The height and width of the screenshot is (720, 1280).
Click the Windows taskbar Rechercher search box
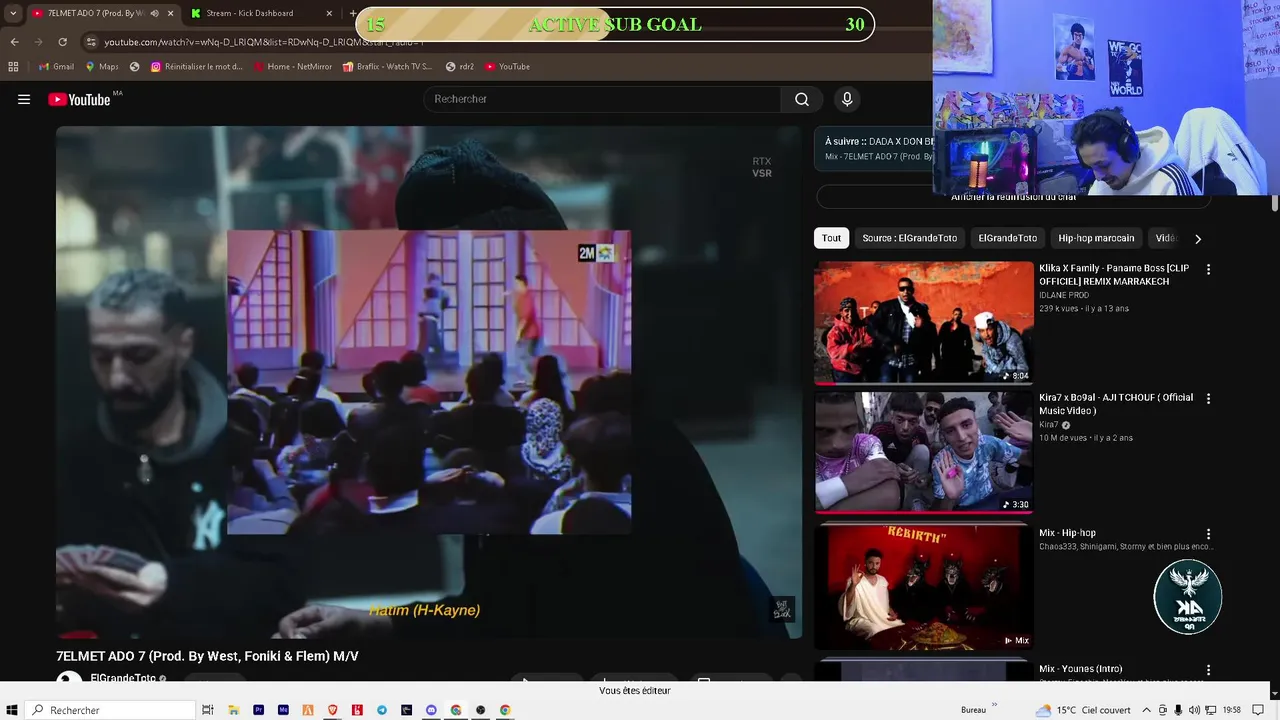(x=110, y=710)
